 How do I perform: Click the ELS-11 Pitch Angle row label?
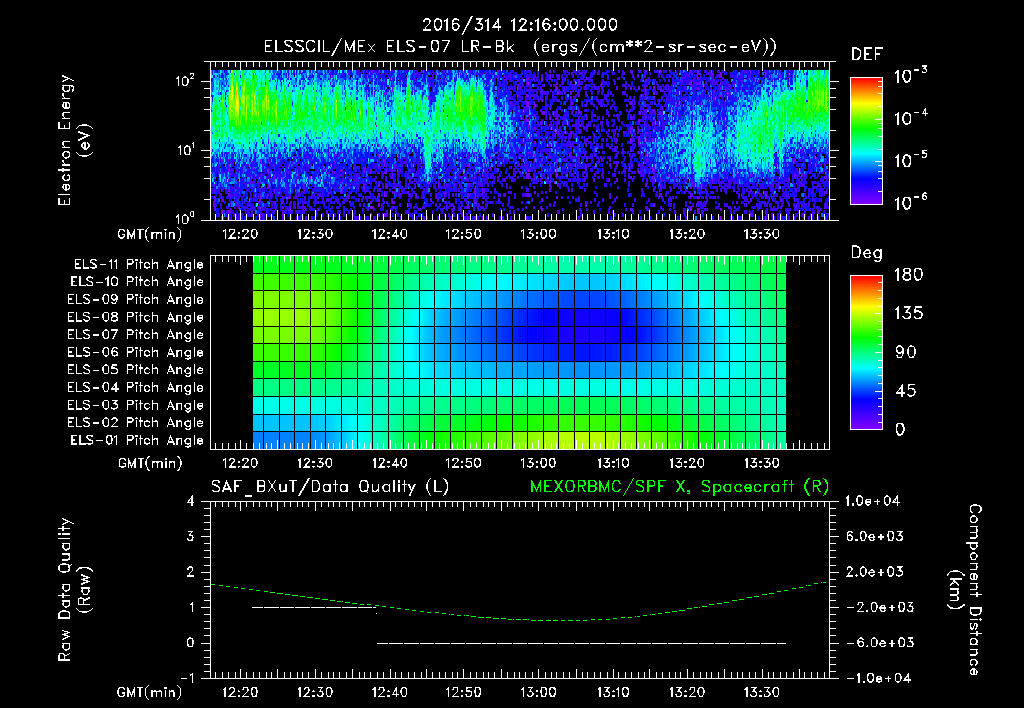(138, 265)
